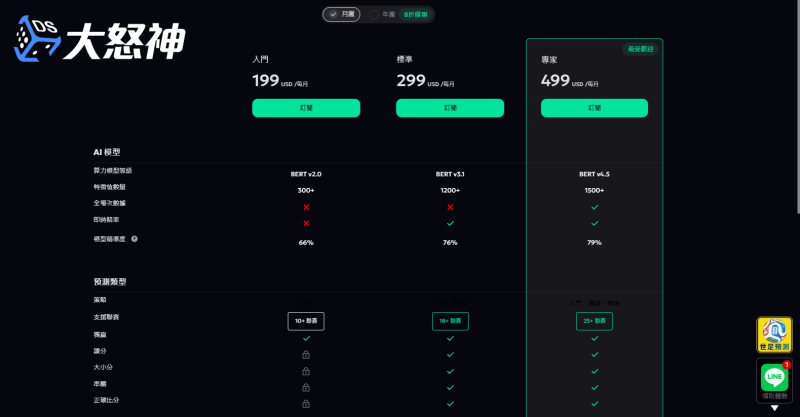Subscribe to the 入門 199 USD plan
The height and width of the screenshot is (417, 800).
306,108
